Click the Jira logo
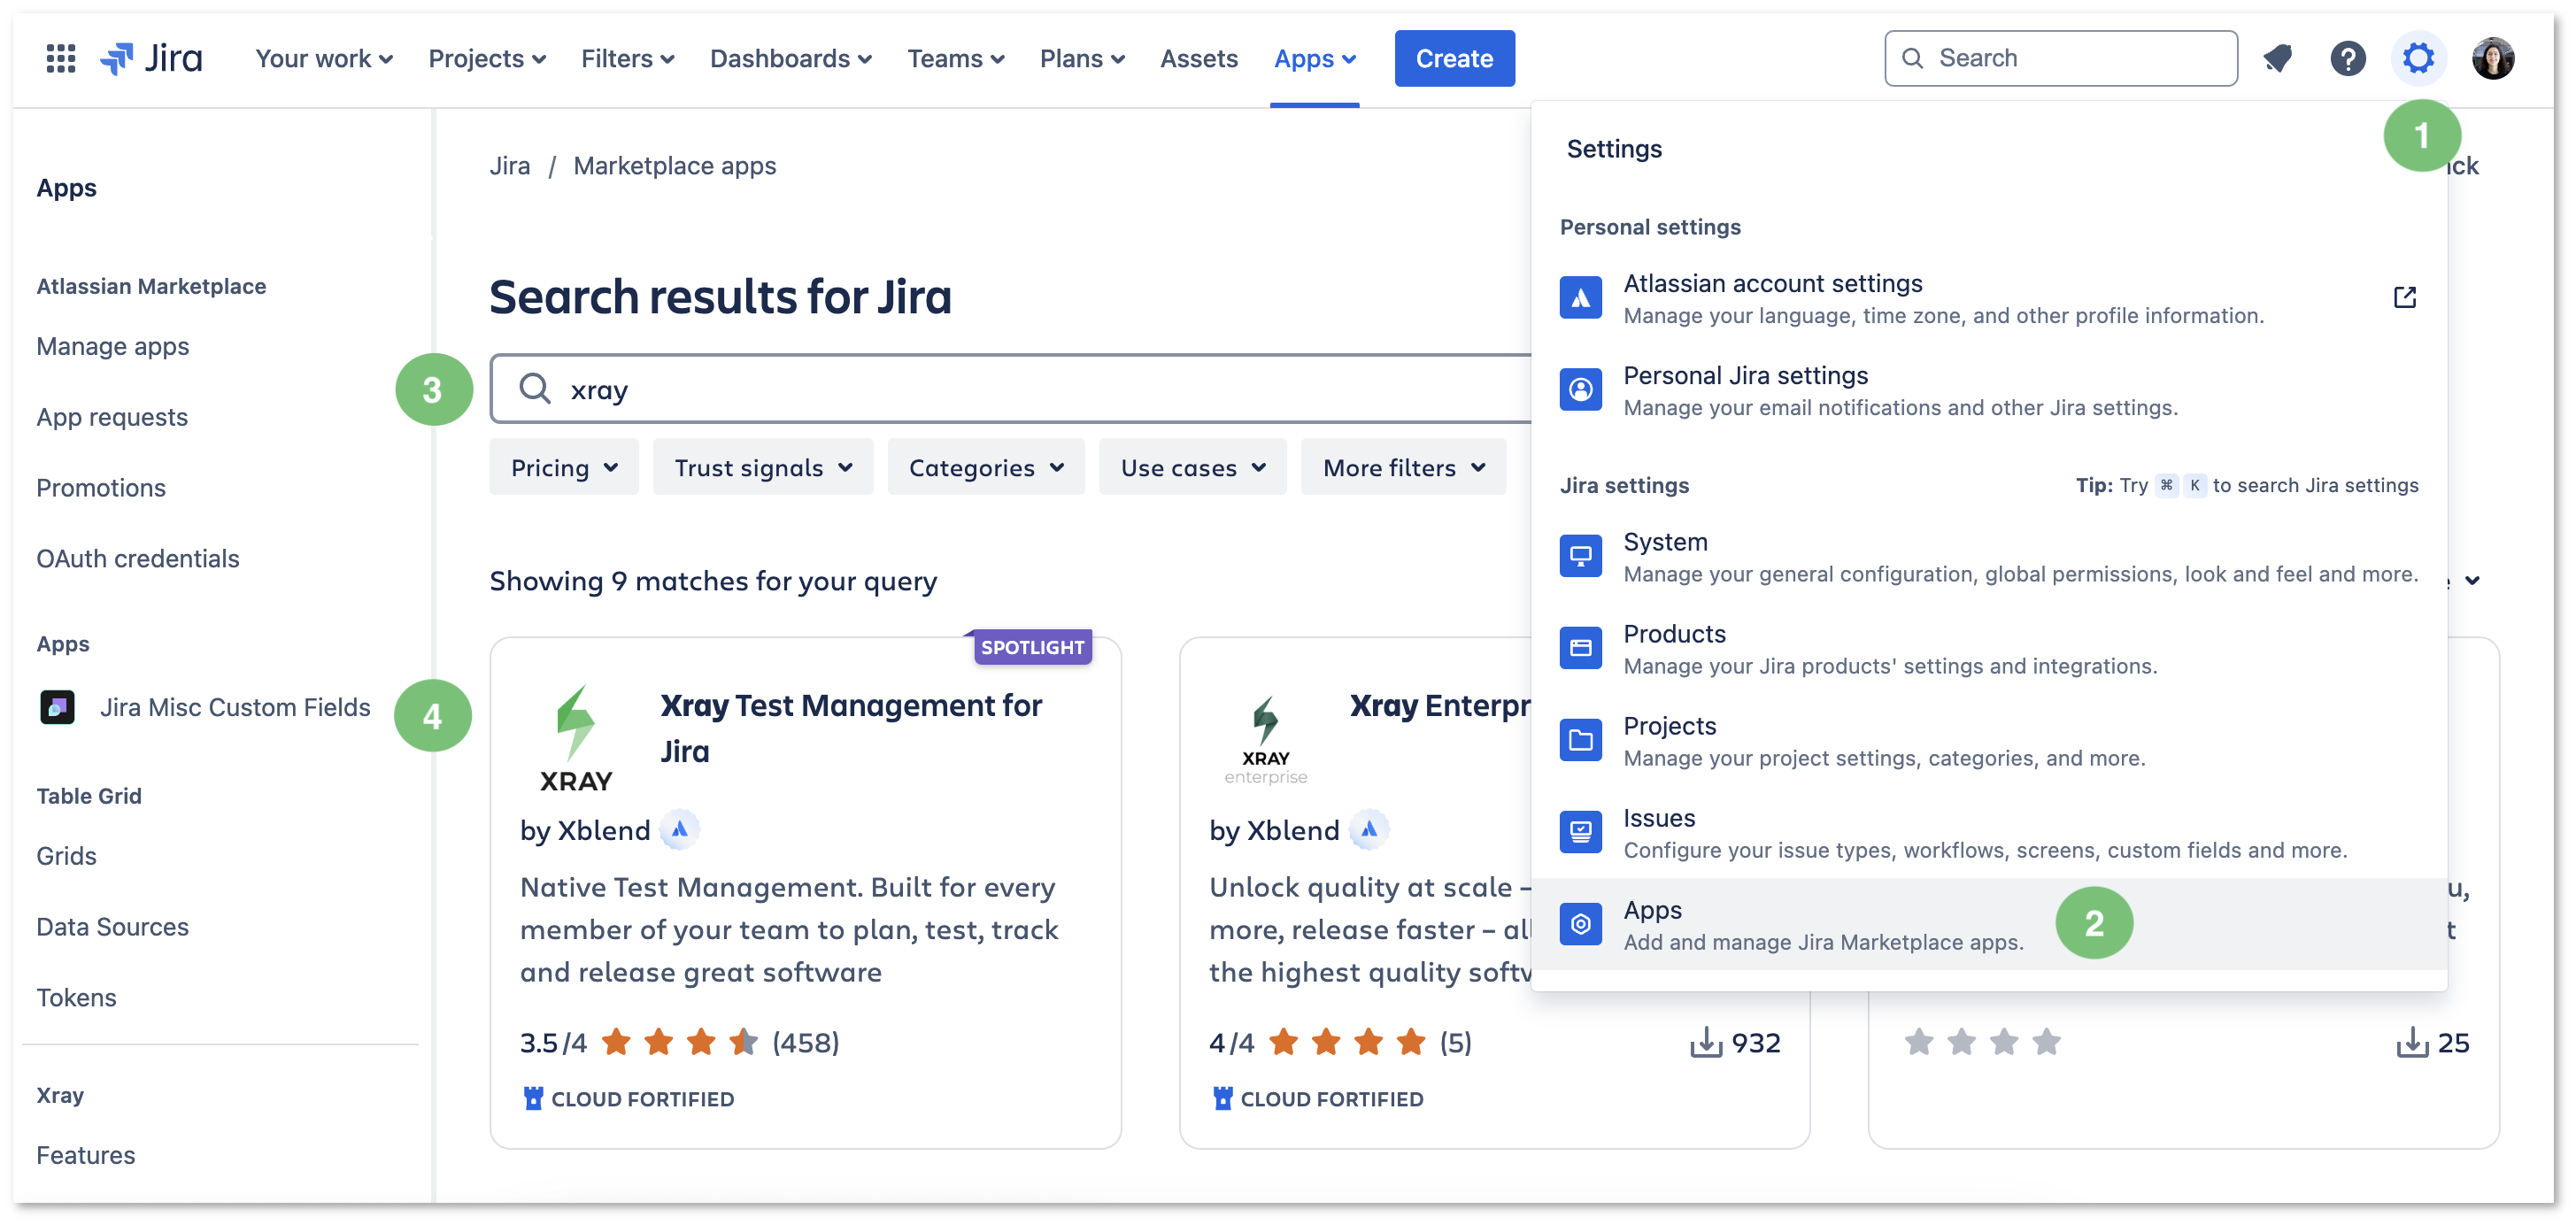Screen dimensions: 2576x1225 pyautogui.click(x=152, y=58)
